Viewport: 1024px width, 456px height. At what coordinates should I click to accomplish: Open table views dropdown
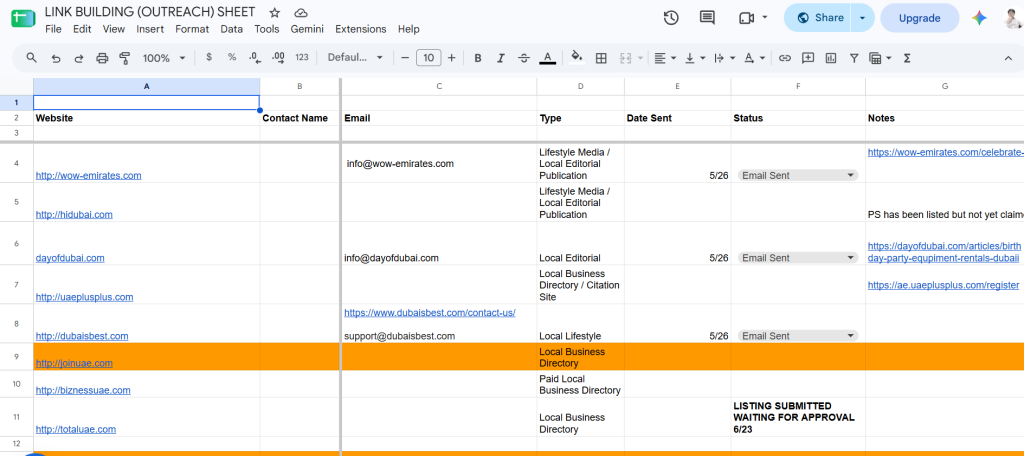[880, 58]
